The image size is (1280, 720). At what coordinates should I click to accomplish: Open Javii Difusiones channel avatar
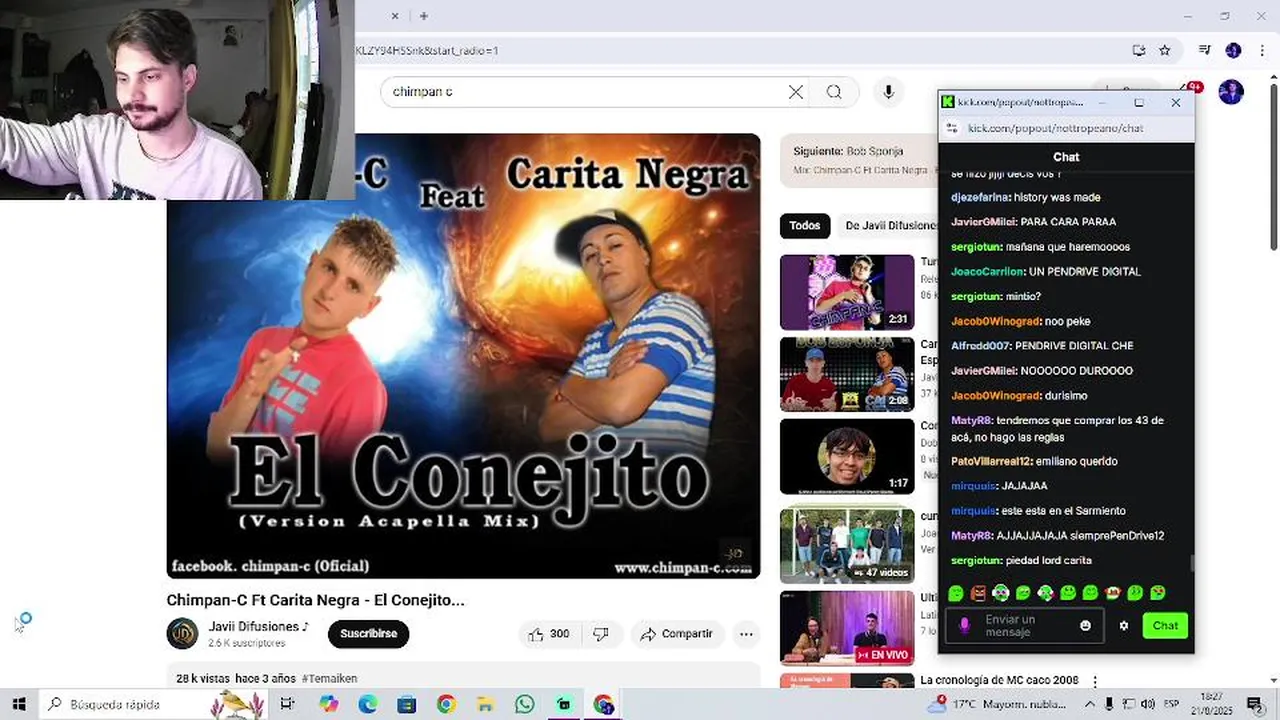(x=182, y=633)
